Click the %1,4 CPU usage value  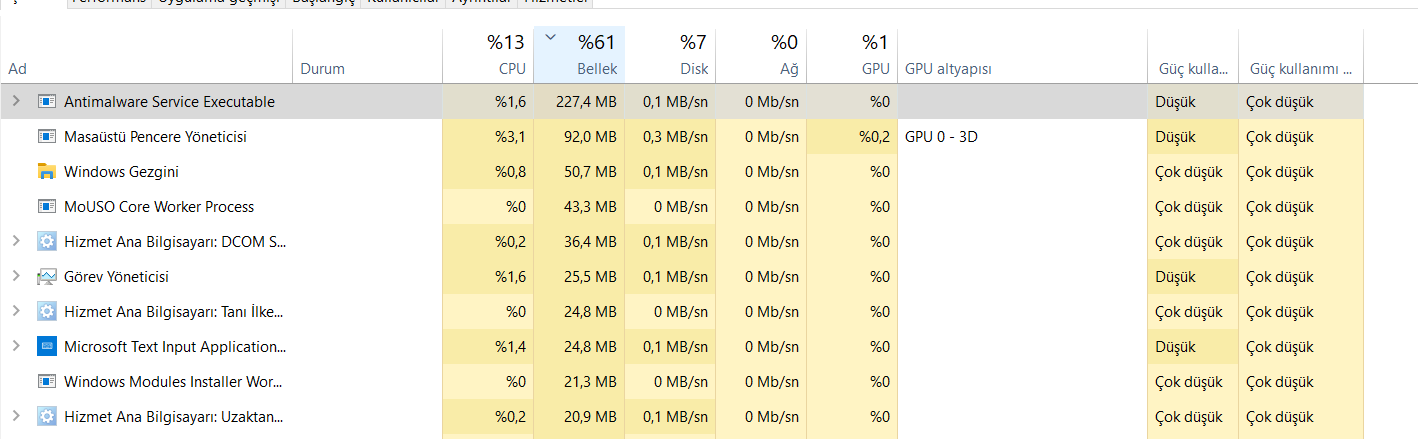510,347
